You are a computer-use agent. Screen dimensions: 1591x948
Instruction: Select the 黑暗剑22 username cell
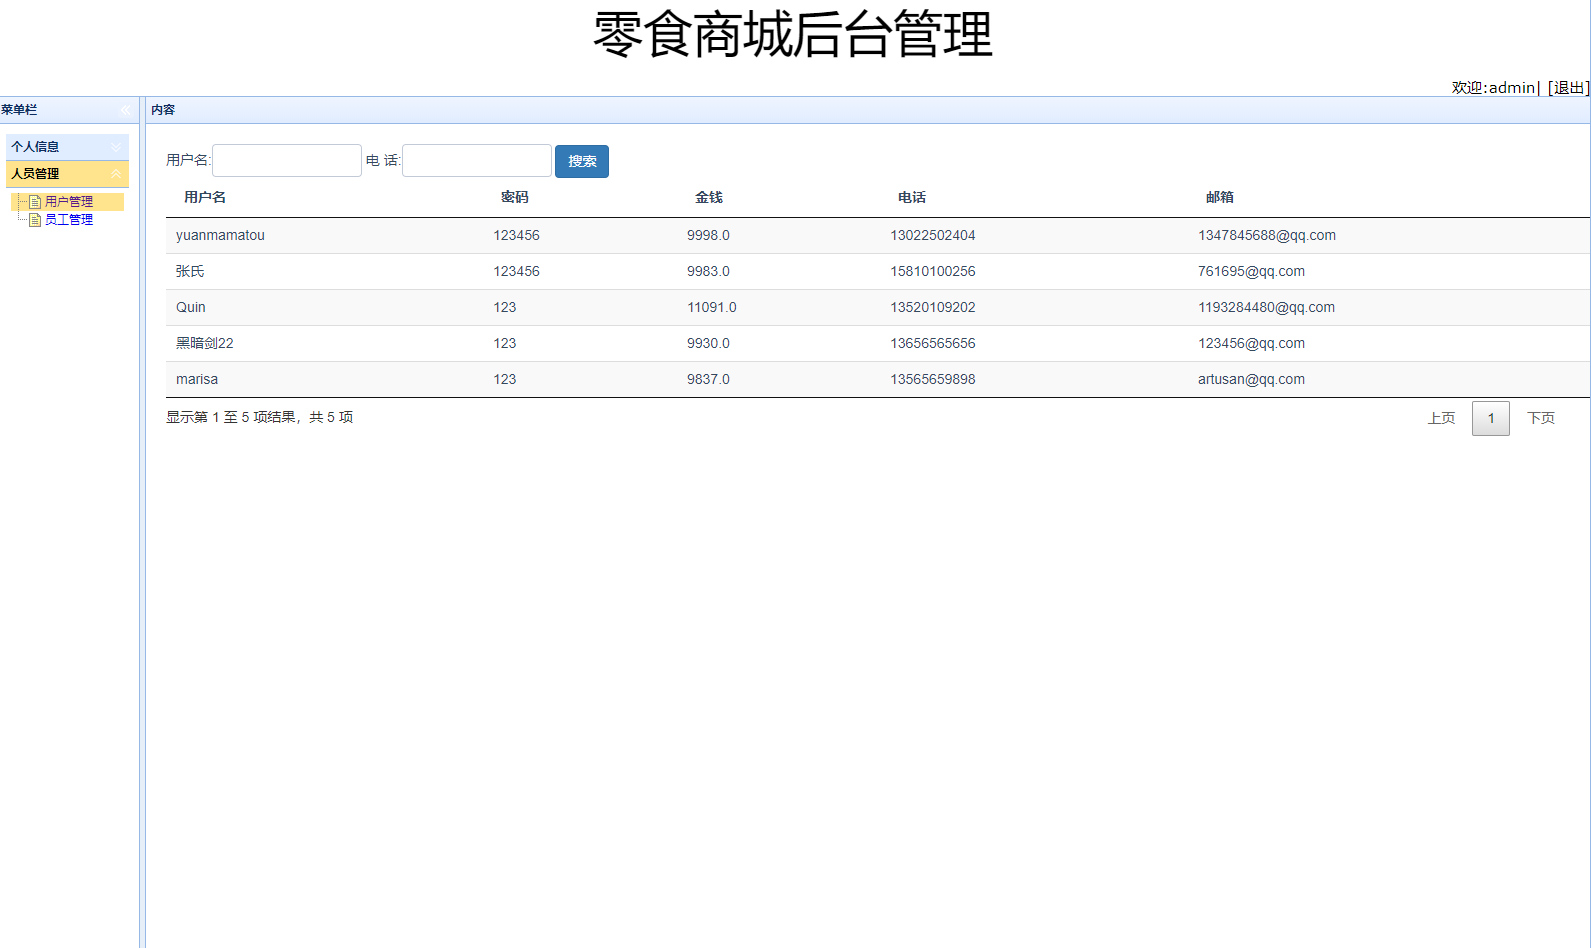pyautogui.click(x=205, y=344)
